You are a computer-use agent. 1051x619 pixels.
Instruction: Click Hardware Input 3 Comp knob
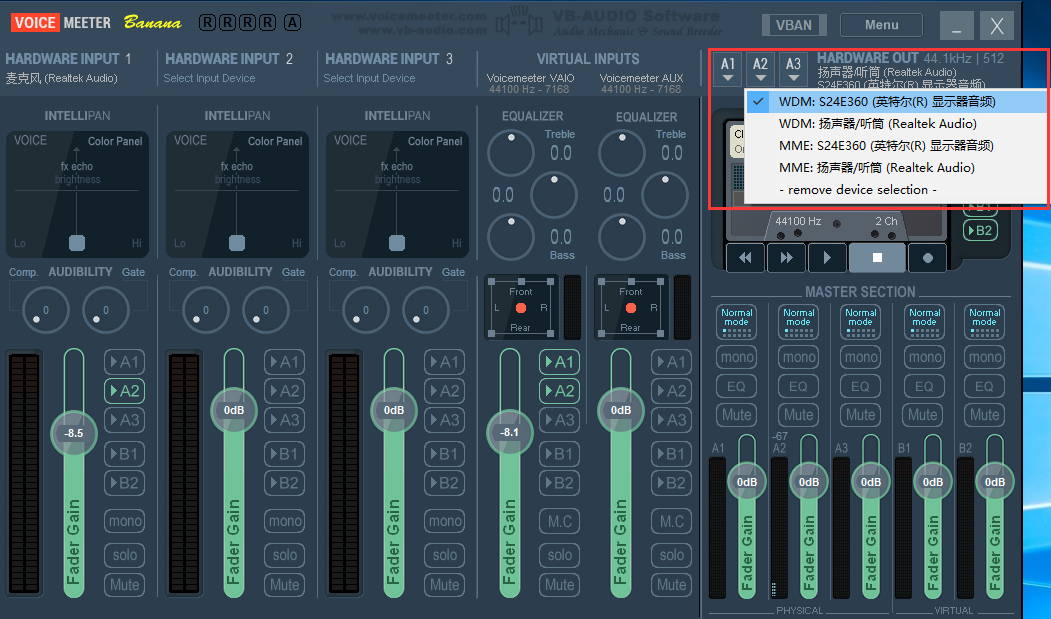[x=365, y=310]
